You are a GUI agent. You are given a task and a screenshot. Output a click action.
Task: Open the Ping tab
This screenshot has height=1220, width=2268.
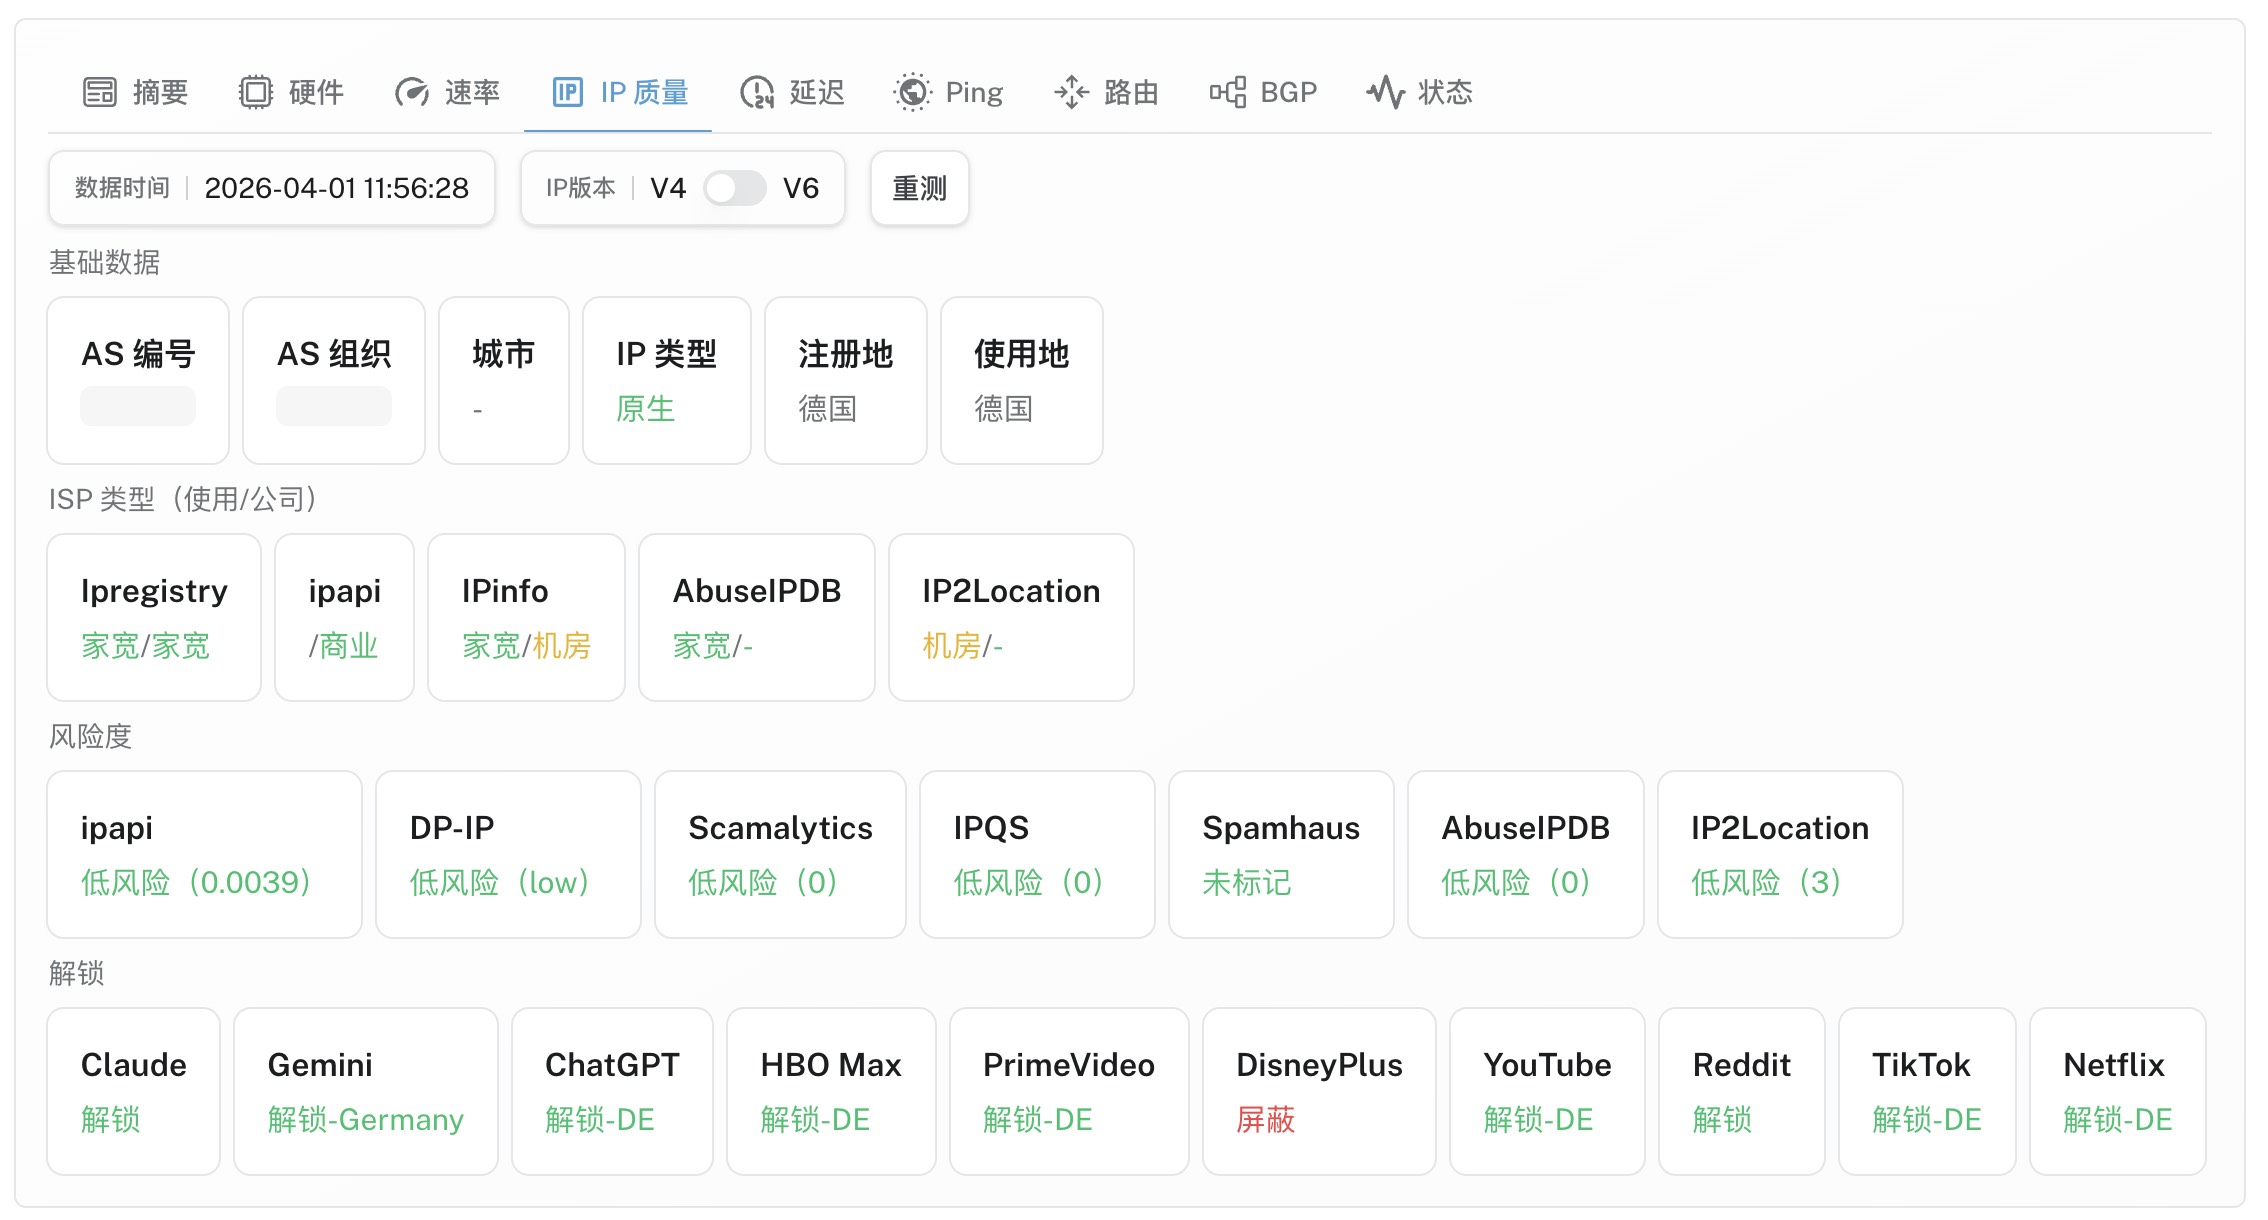pyautogui.click(x=948, y=92)
